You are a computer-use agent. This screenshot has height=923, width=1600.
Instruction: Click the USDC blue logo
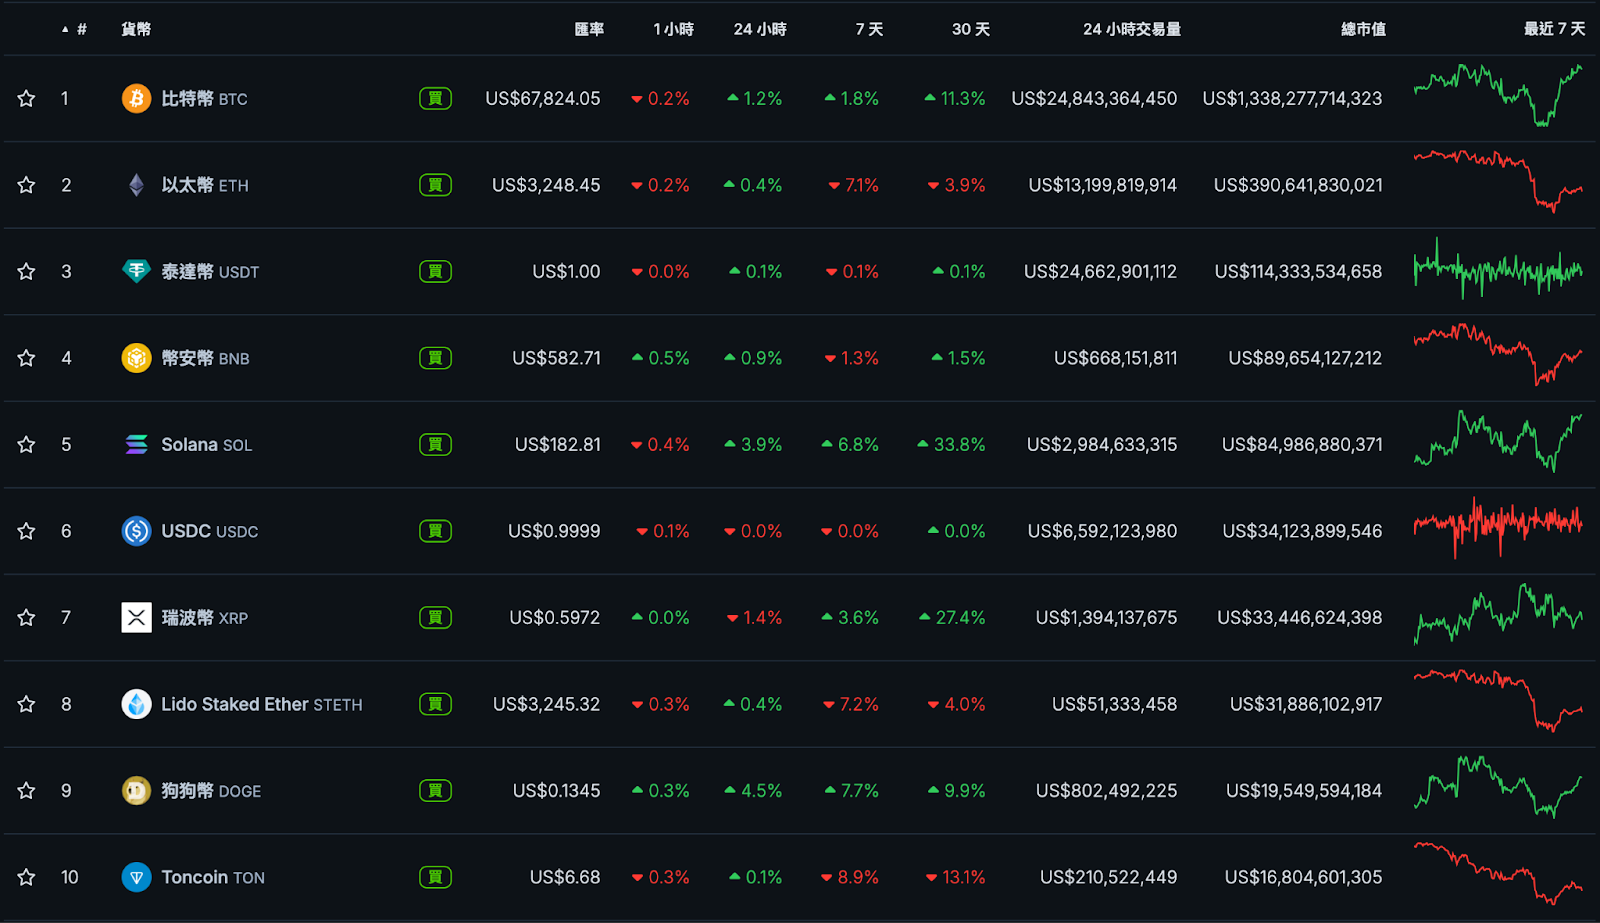(x=136, y=531)
